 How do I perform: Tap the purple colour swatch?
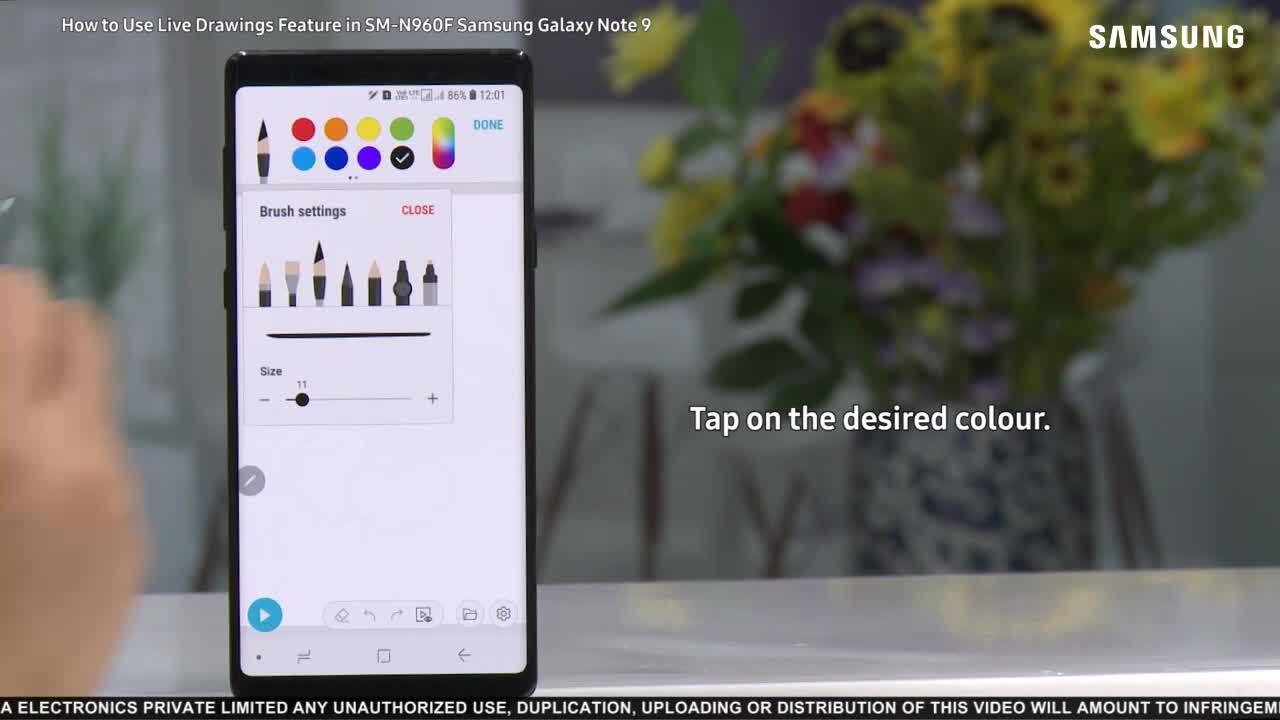369,158
